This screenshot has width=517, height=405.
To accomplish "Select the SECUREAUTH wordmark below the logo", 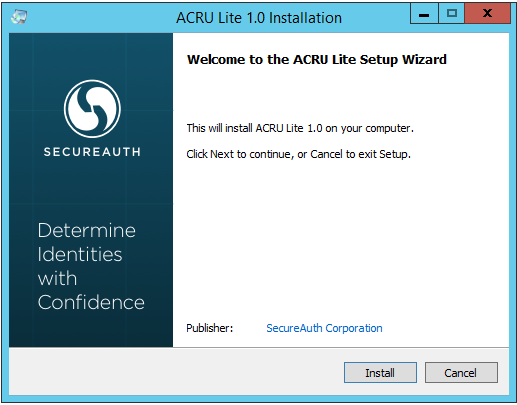I will (x=92, y=152).
